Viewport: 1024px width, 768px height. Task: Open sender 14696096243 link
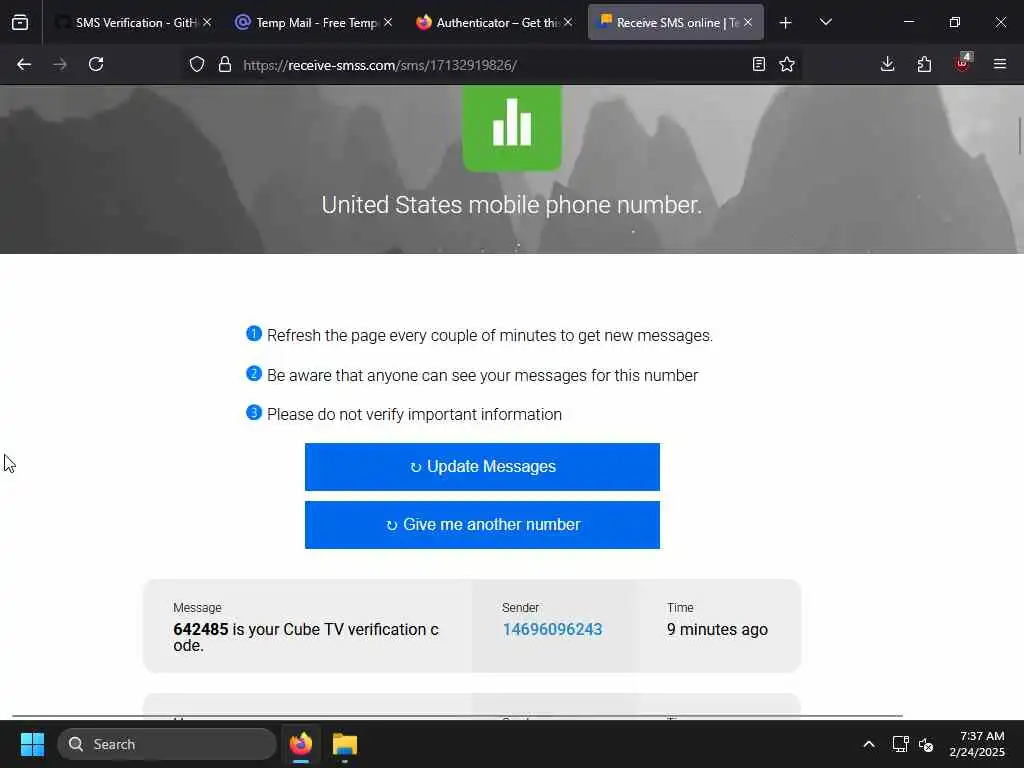click(x=552, y=630)
